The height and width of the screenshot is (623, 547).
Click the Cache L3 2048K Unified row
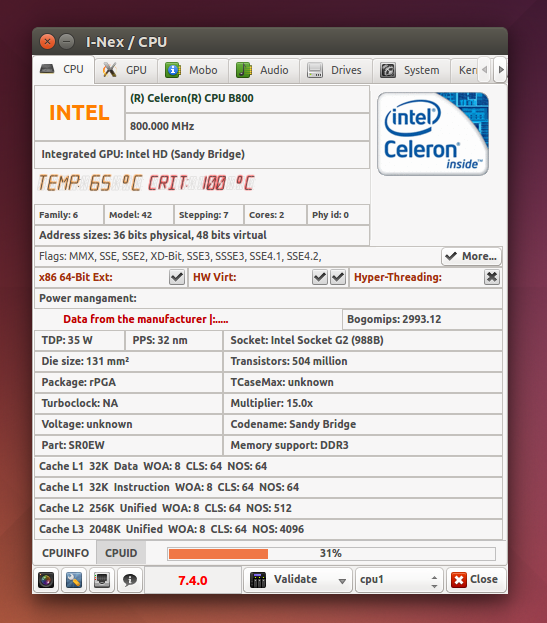pyautogui.click(x=269, y=530)
